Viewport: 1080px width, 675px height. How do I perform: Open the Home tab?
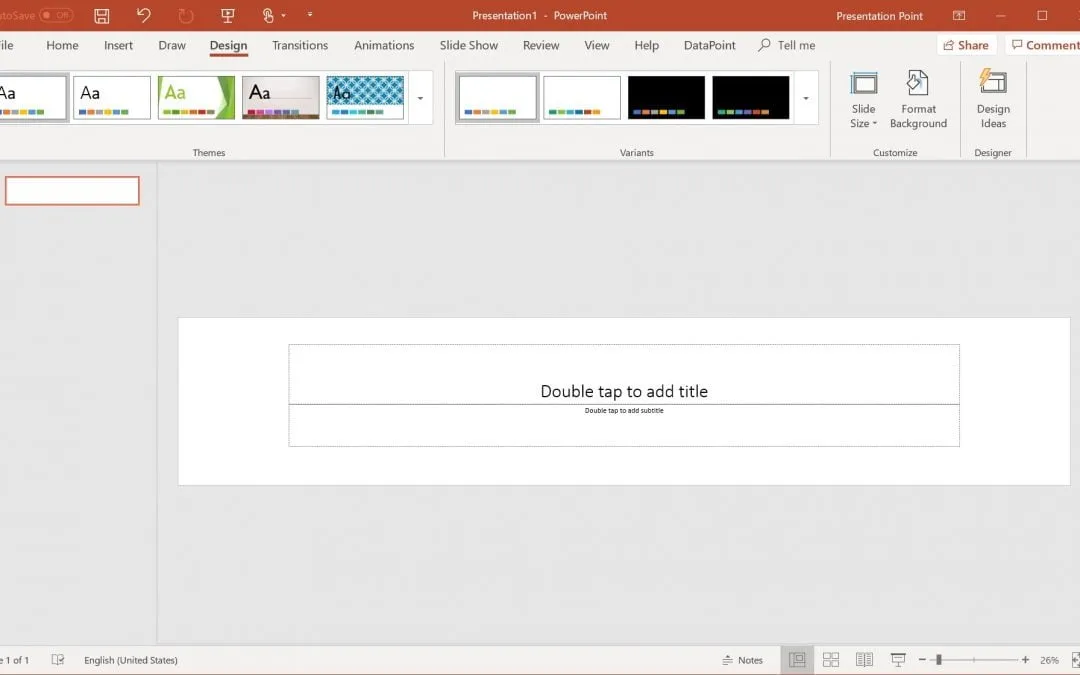click(62, 45)
